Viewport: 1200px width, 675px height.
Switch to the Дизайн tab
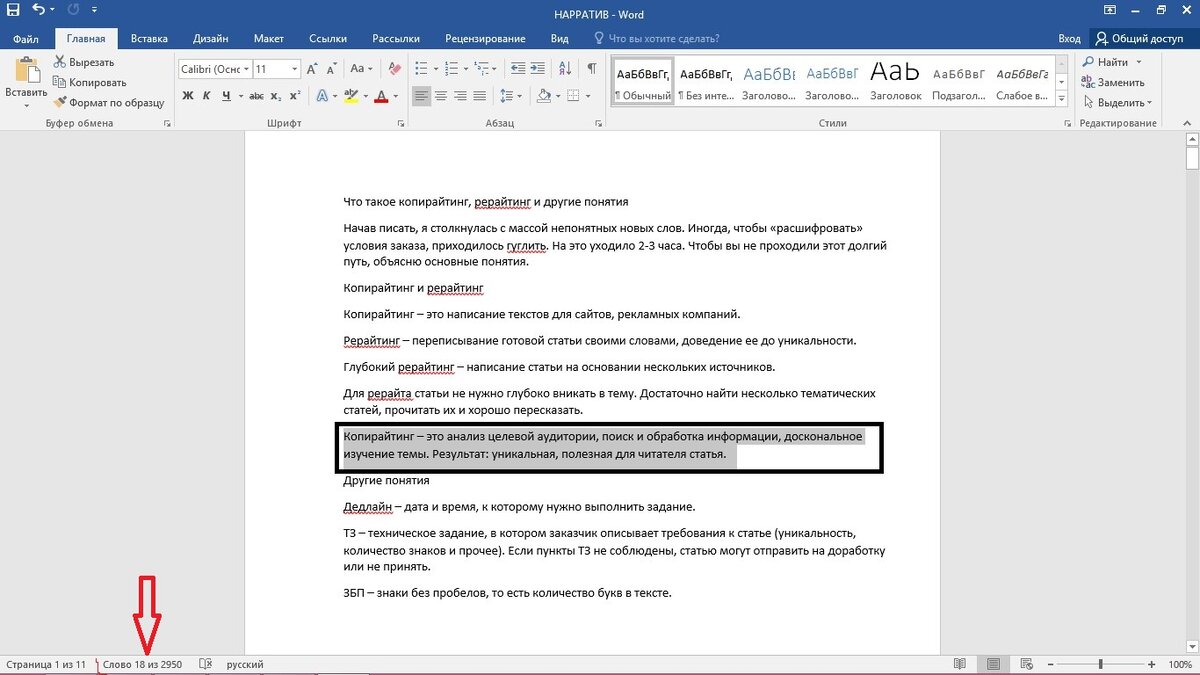pyautogui.click(x=211, y=38)
